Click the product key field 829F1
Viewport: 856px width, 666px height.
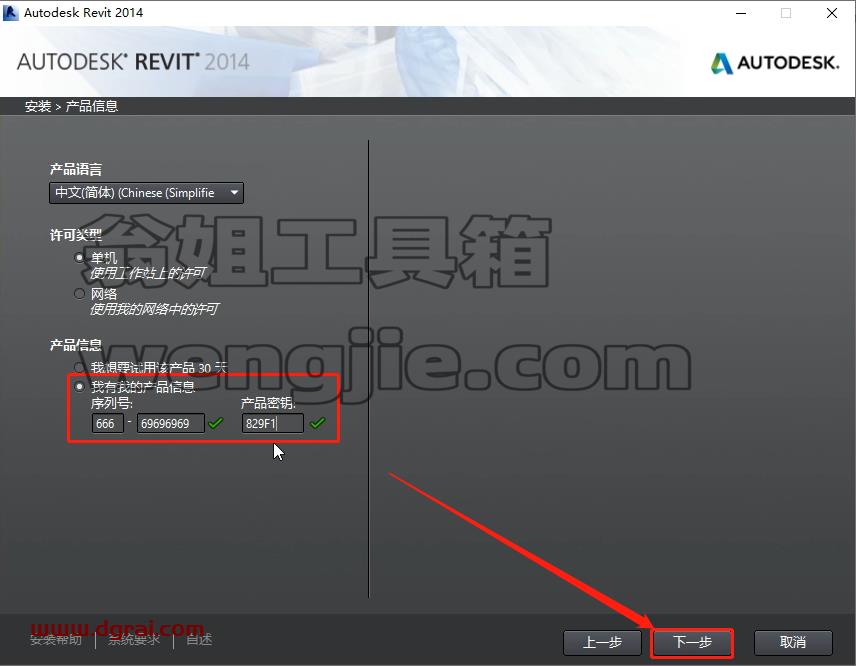pyautogui.click(x=272, y=423)
